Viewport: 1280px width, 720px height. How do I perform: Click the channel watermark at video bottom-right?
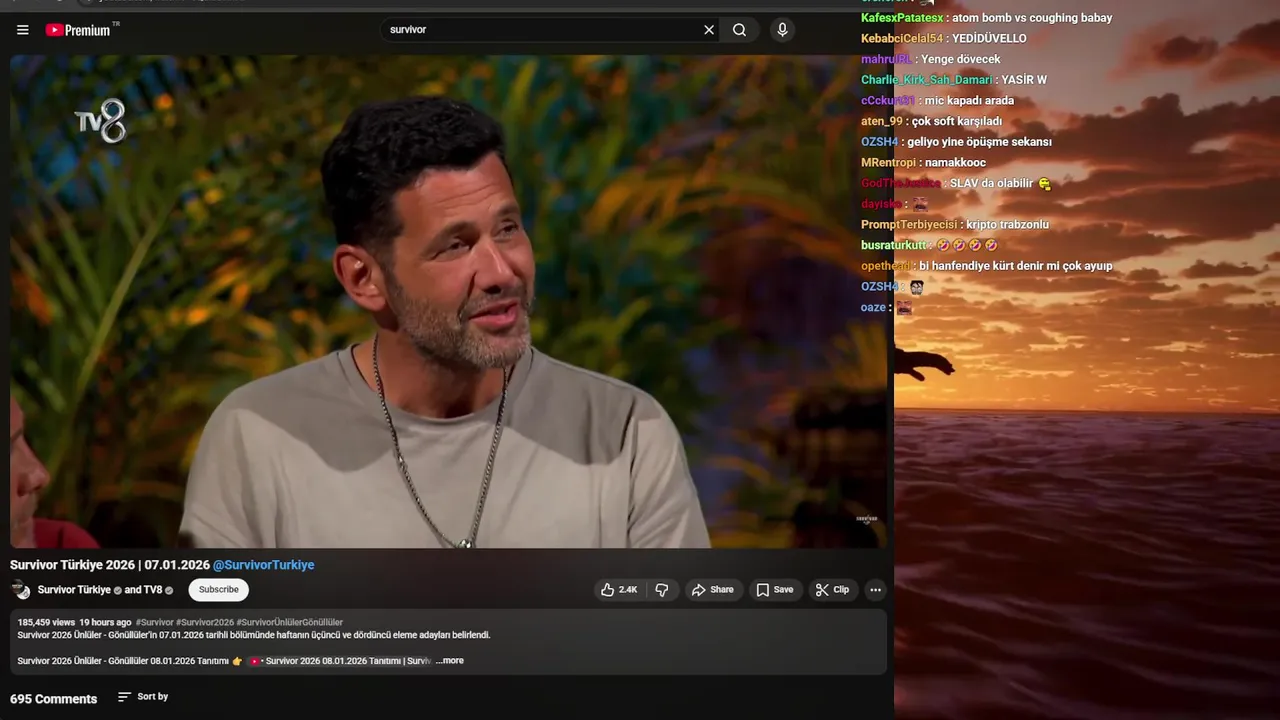point(866,519)
